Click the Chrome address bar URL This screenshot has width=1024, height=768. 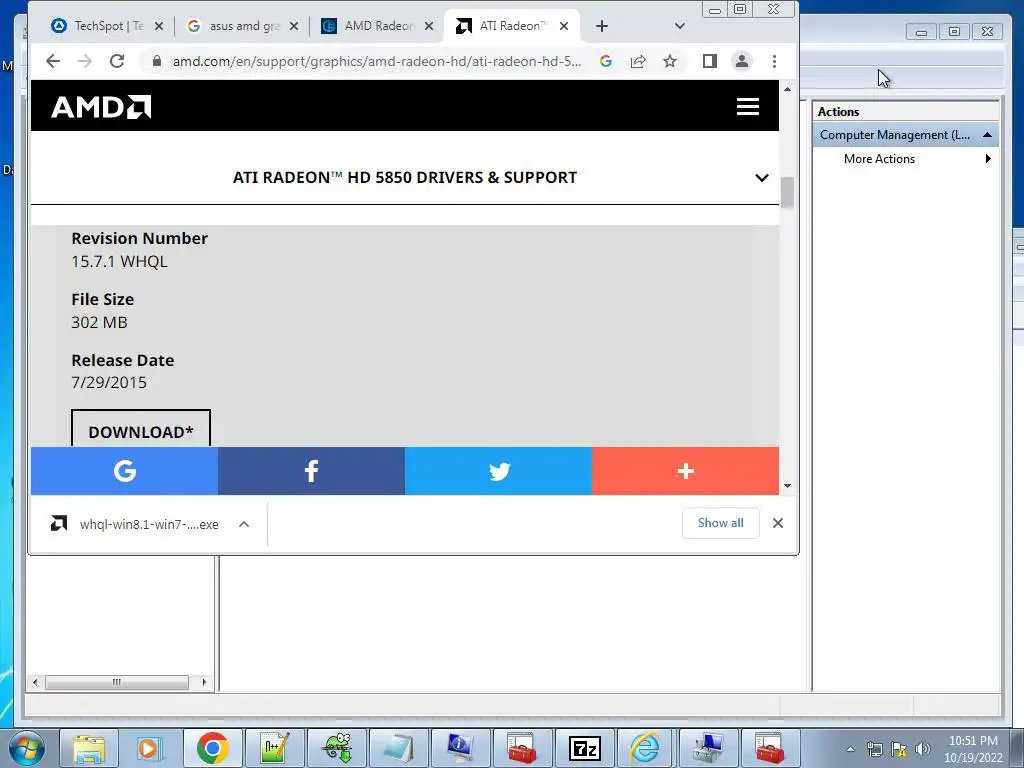click(377, 61)
